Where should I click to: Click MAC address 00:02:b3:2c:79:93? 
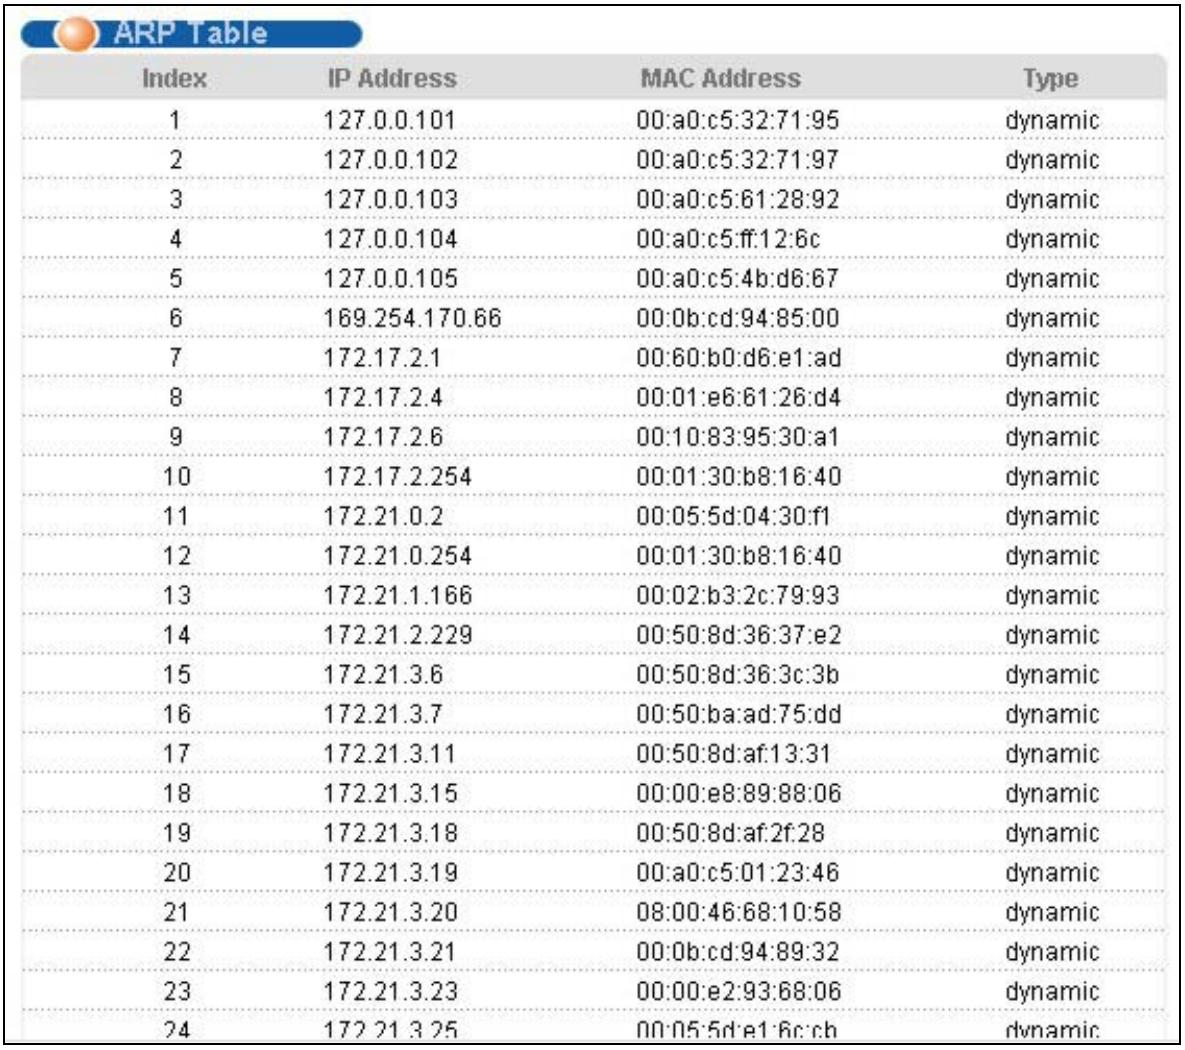738,595
